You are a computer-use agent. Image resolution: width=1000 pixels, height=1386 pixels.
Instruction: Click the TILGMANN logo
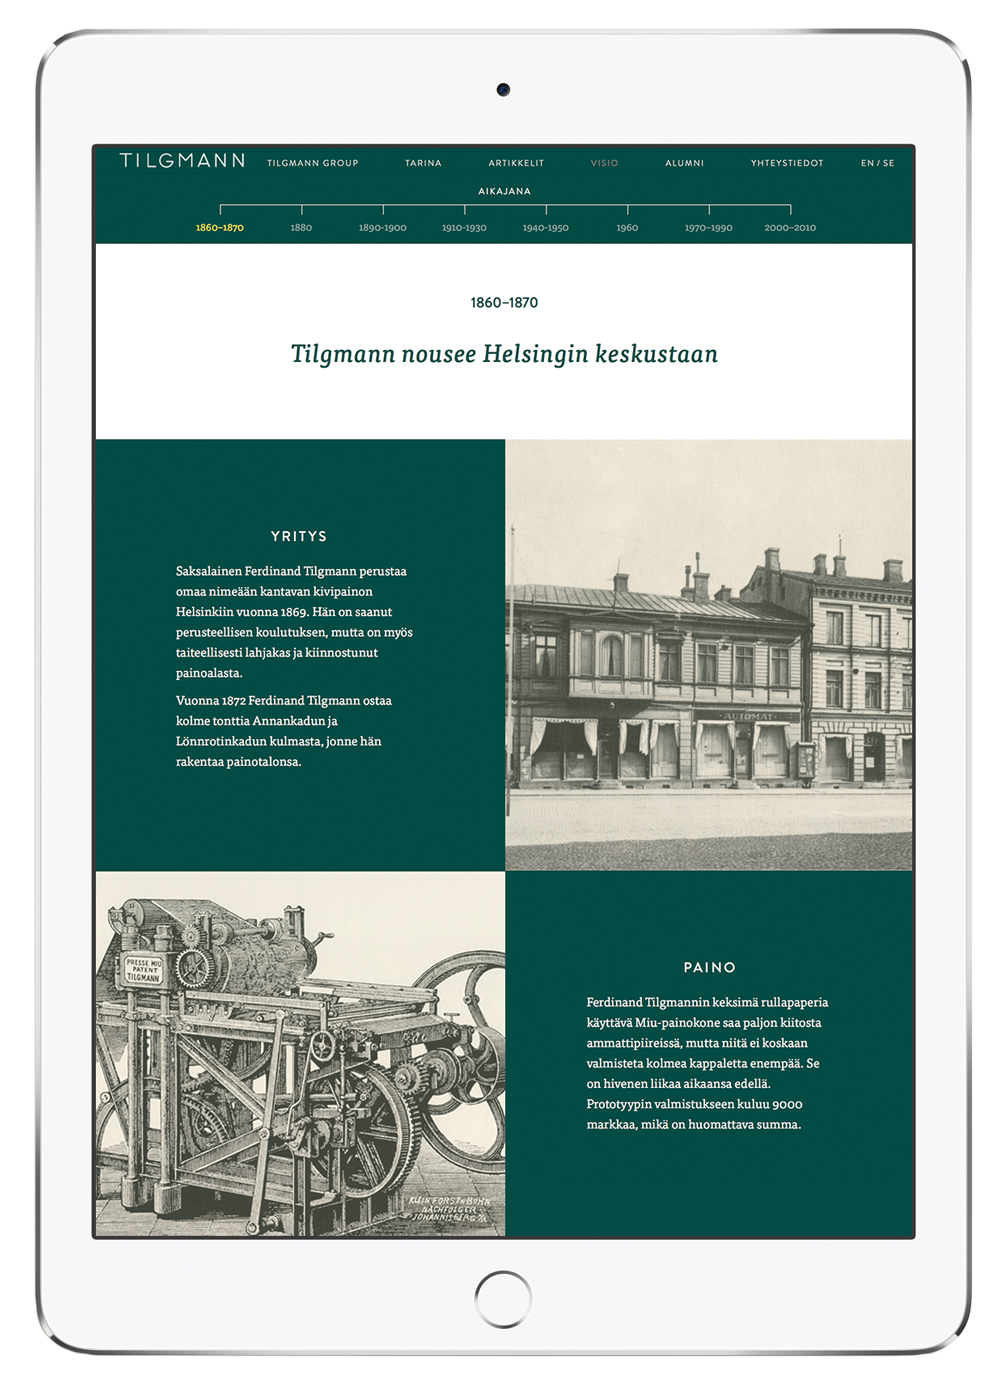tap(182, 160)
